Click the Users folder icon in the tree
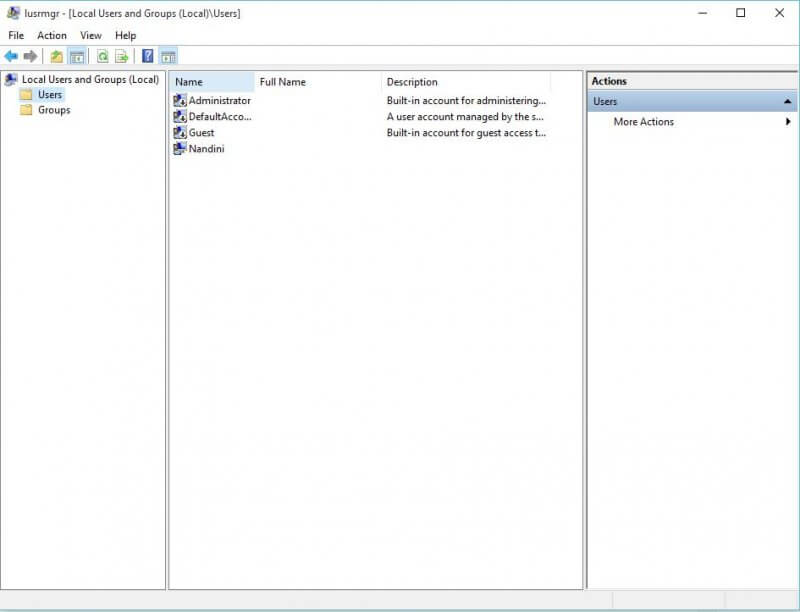 click(26, 95)
